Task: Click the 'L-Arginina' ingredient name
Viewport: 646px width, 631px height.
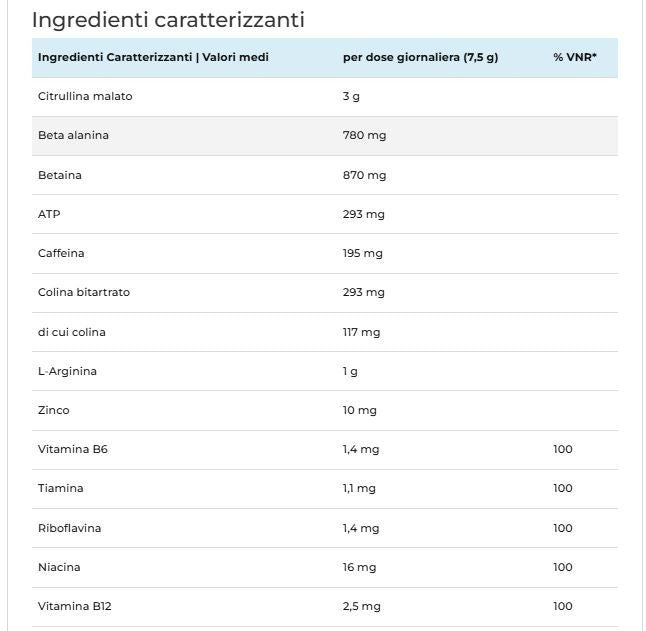Action: [67, 371]
